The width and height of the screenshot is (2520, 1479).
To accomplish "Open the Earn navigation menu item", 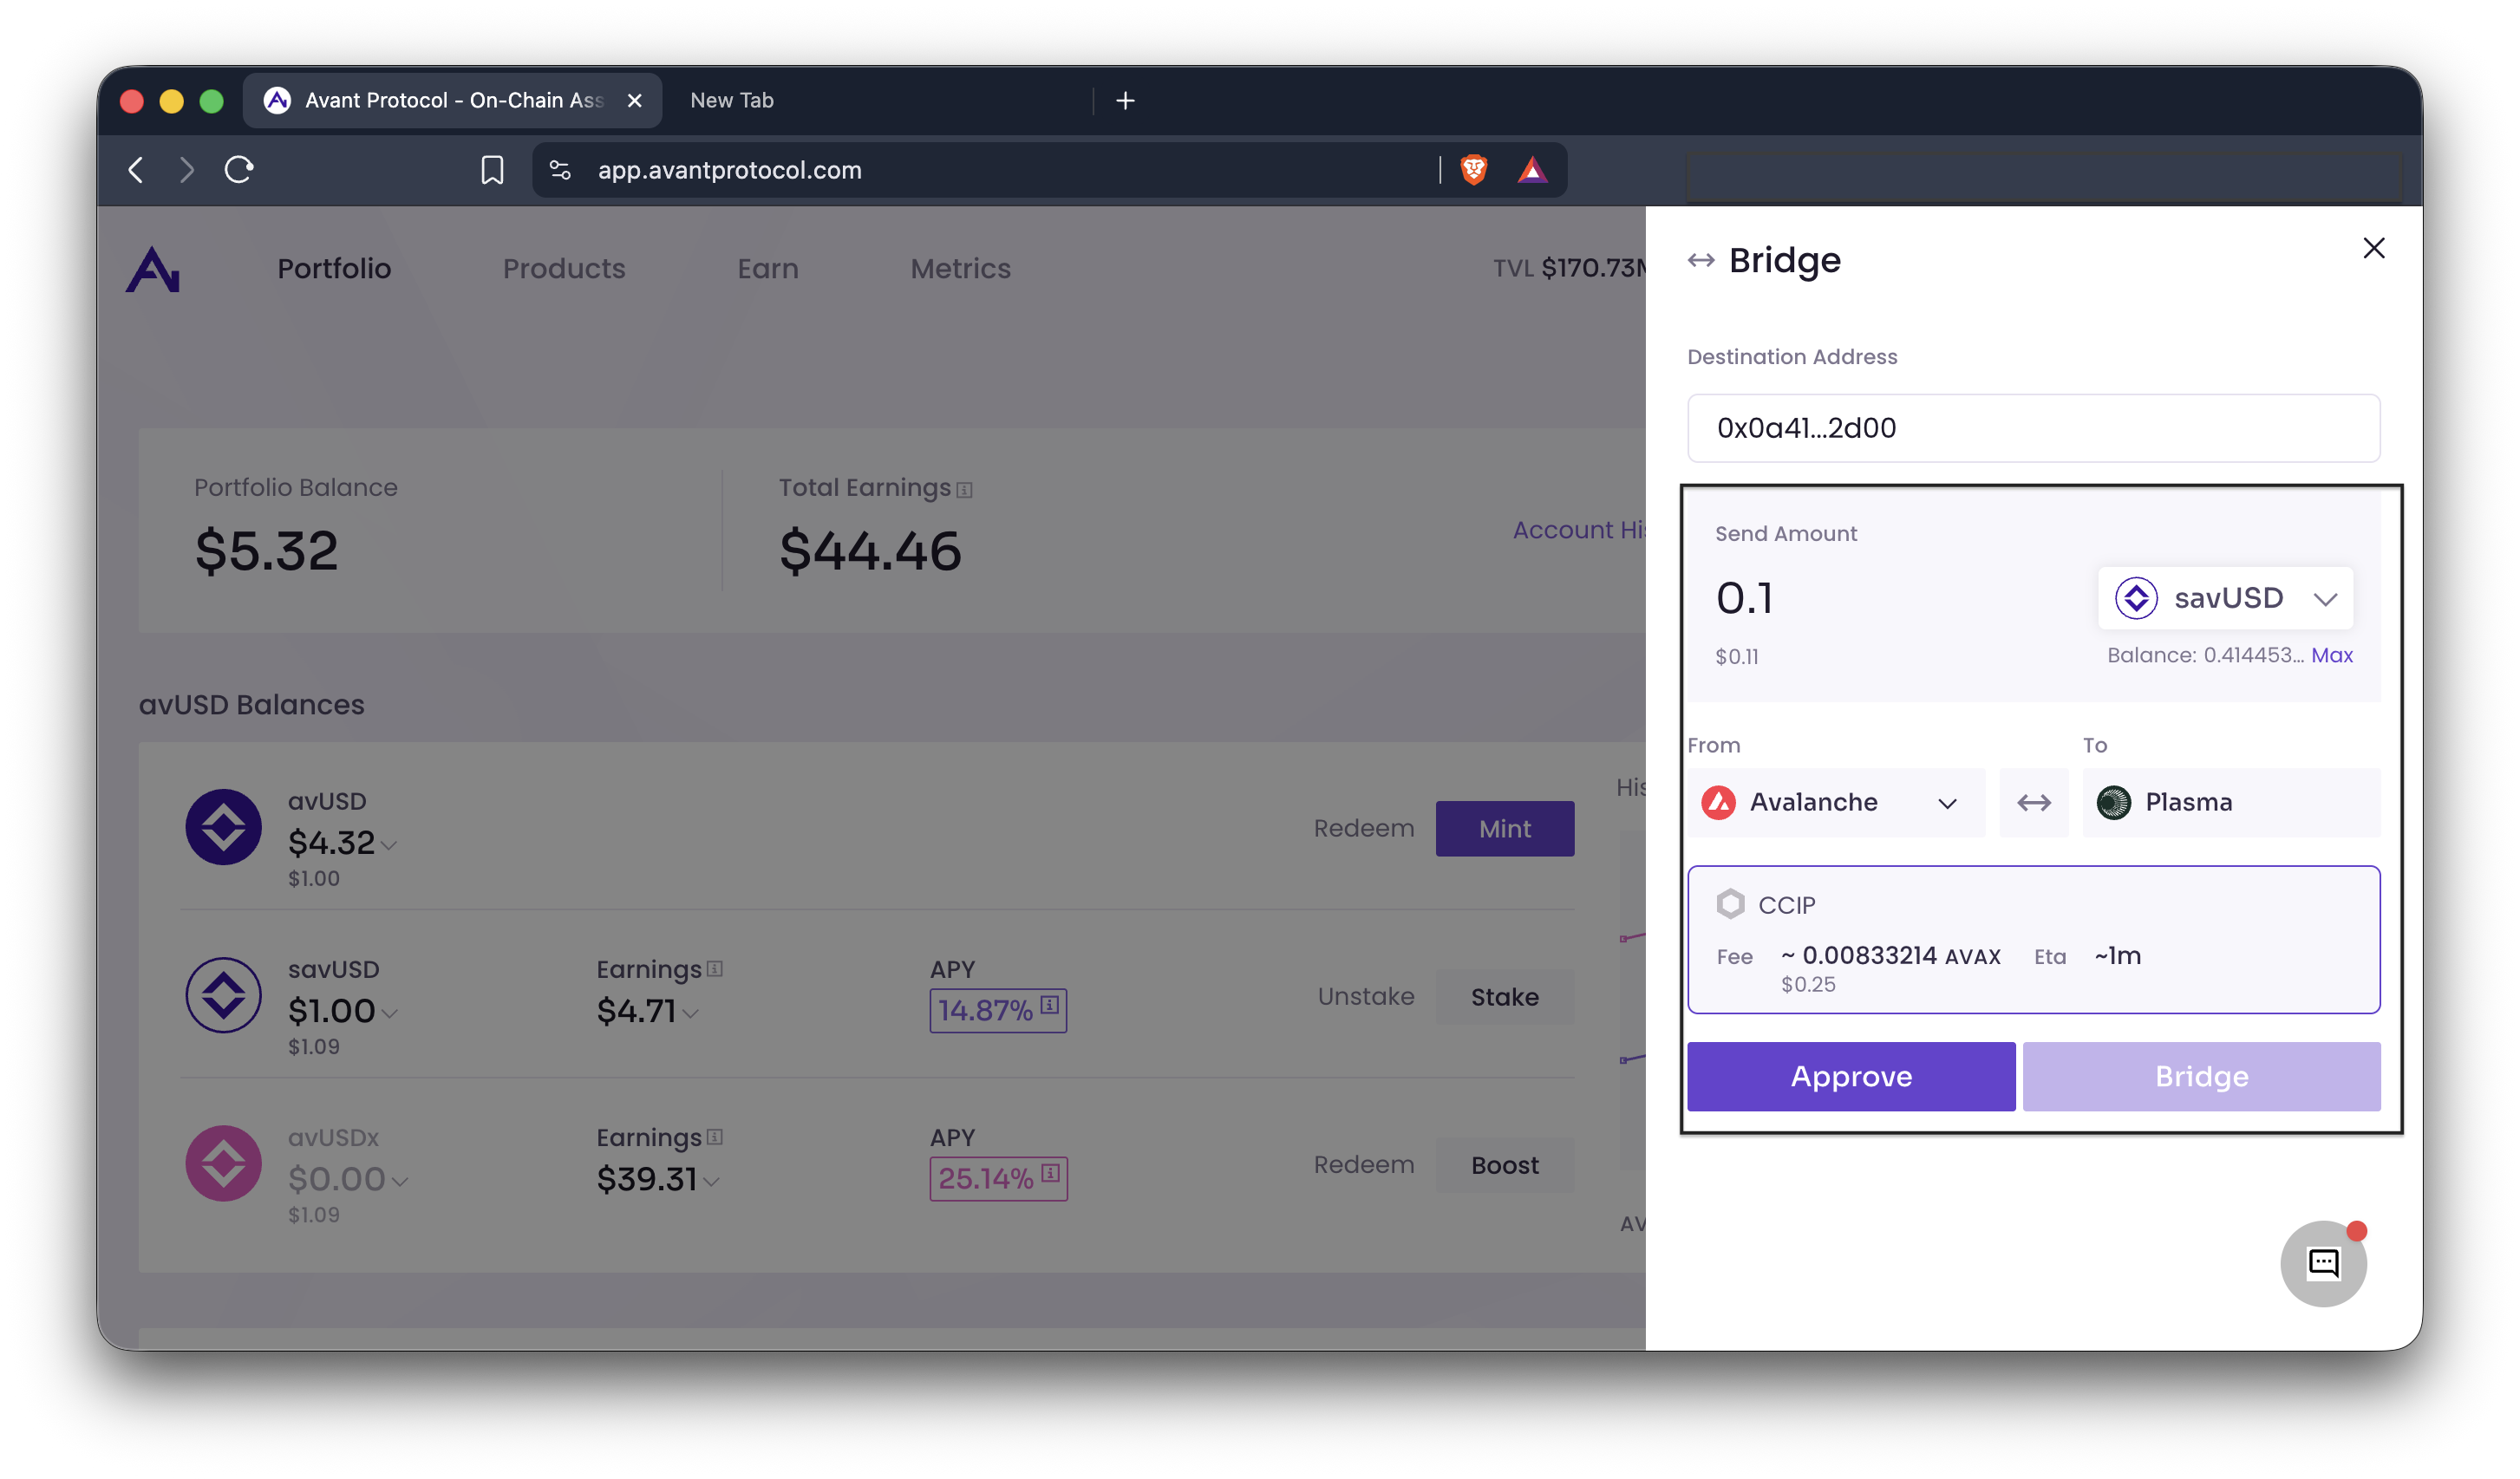I will tap(767, 269).
